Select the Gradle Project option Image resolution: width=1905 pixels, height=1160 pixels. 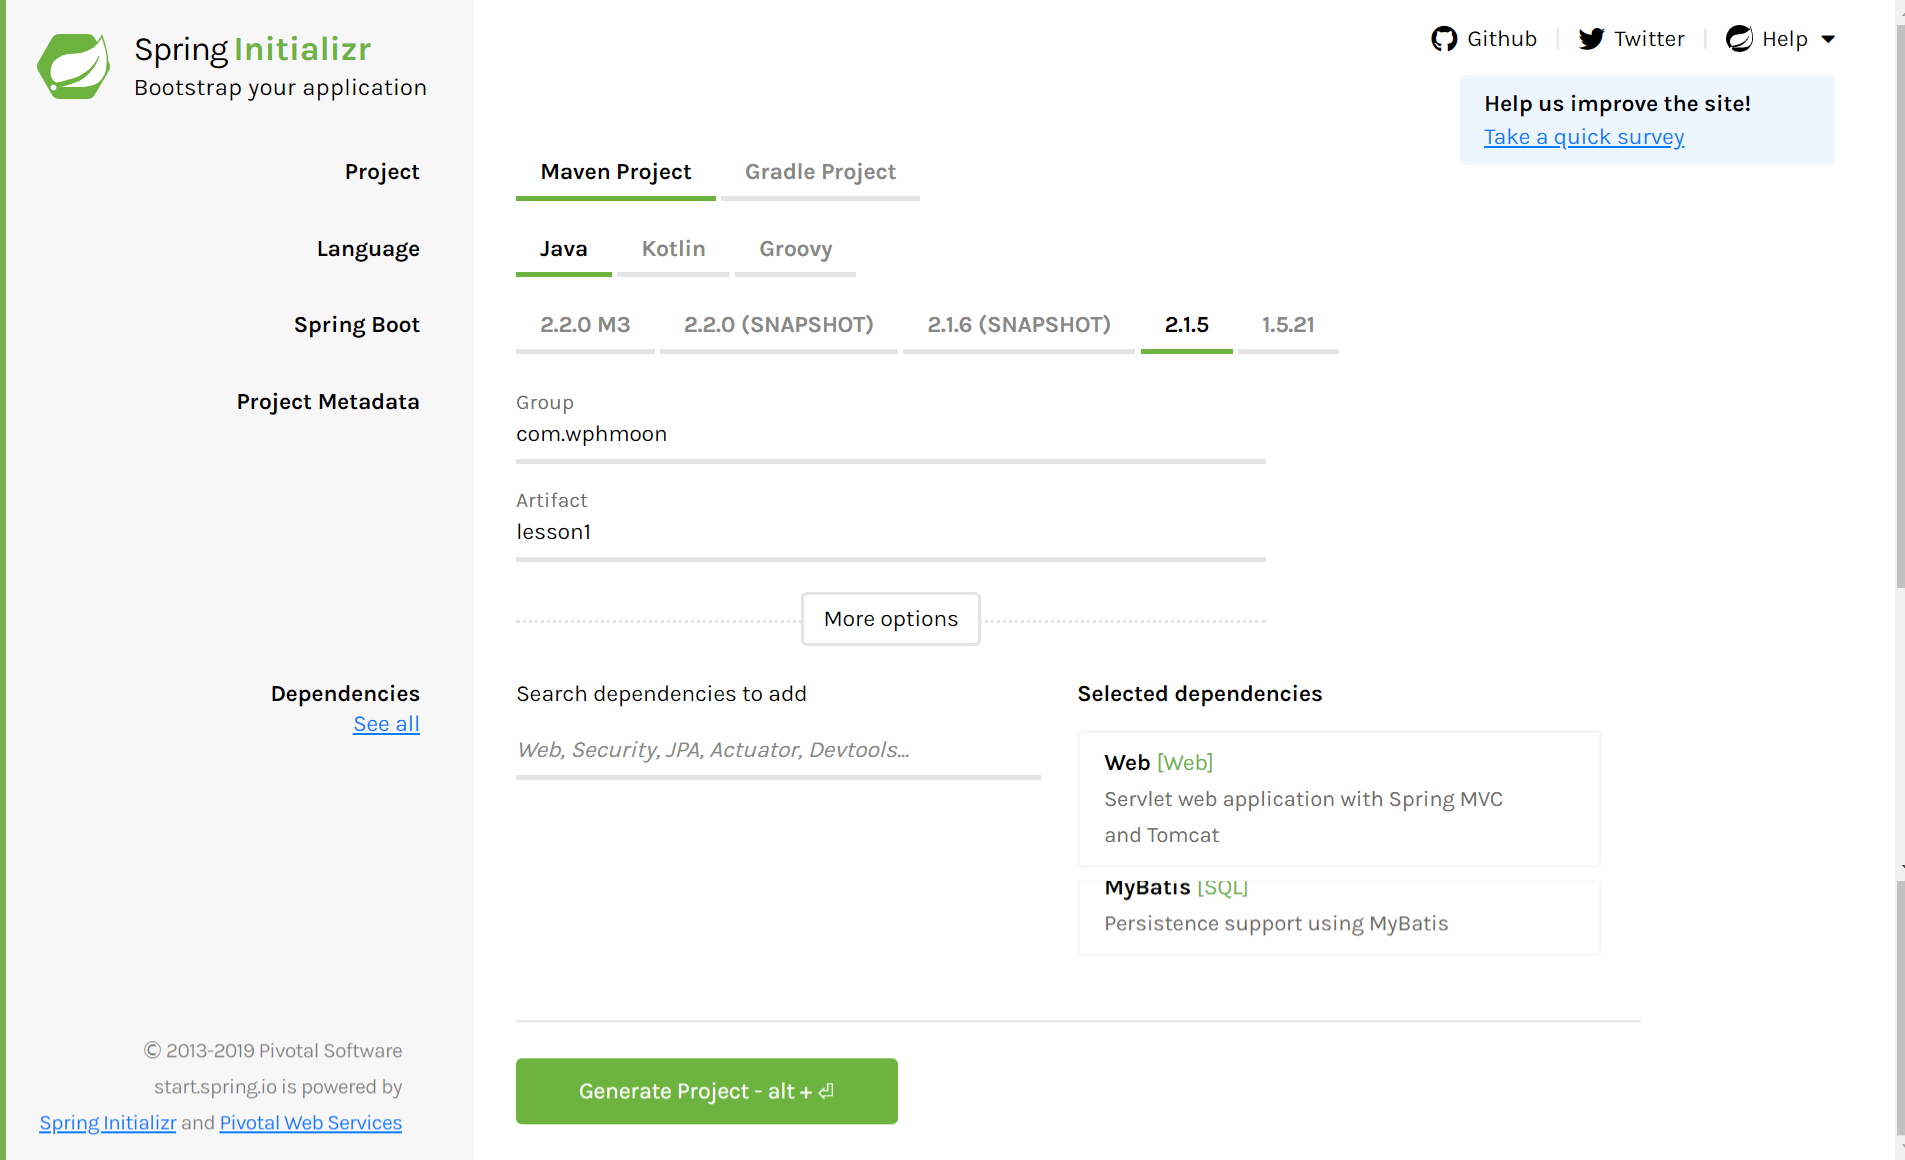(820, 172)
